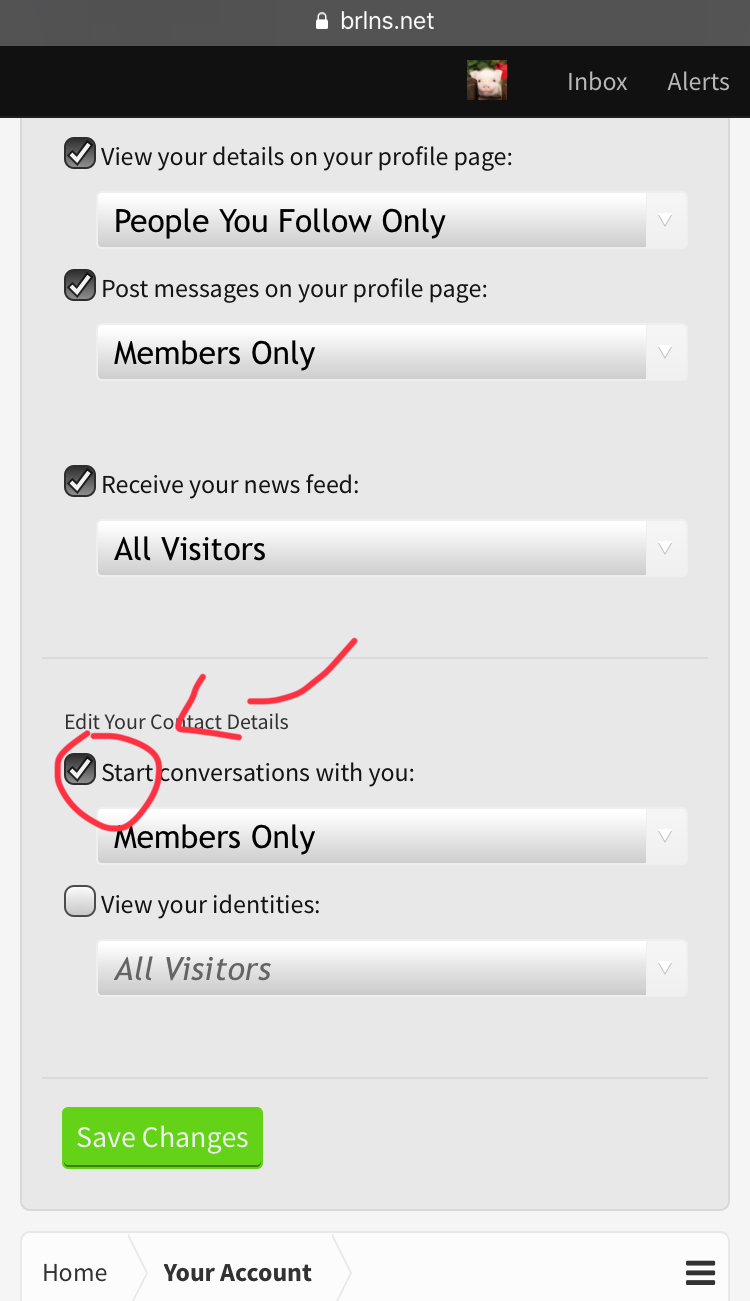750x1301 pixels.
Task: Enable the View your identities checkbox
Action: pos(80,902)
